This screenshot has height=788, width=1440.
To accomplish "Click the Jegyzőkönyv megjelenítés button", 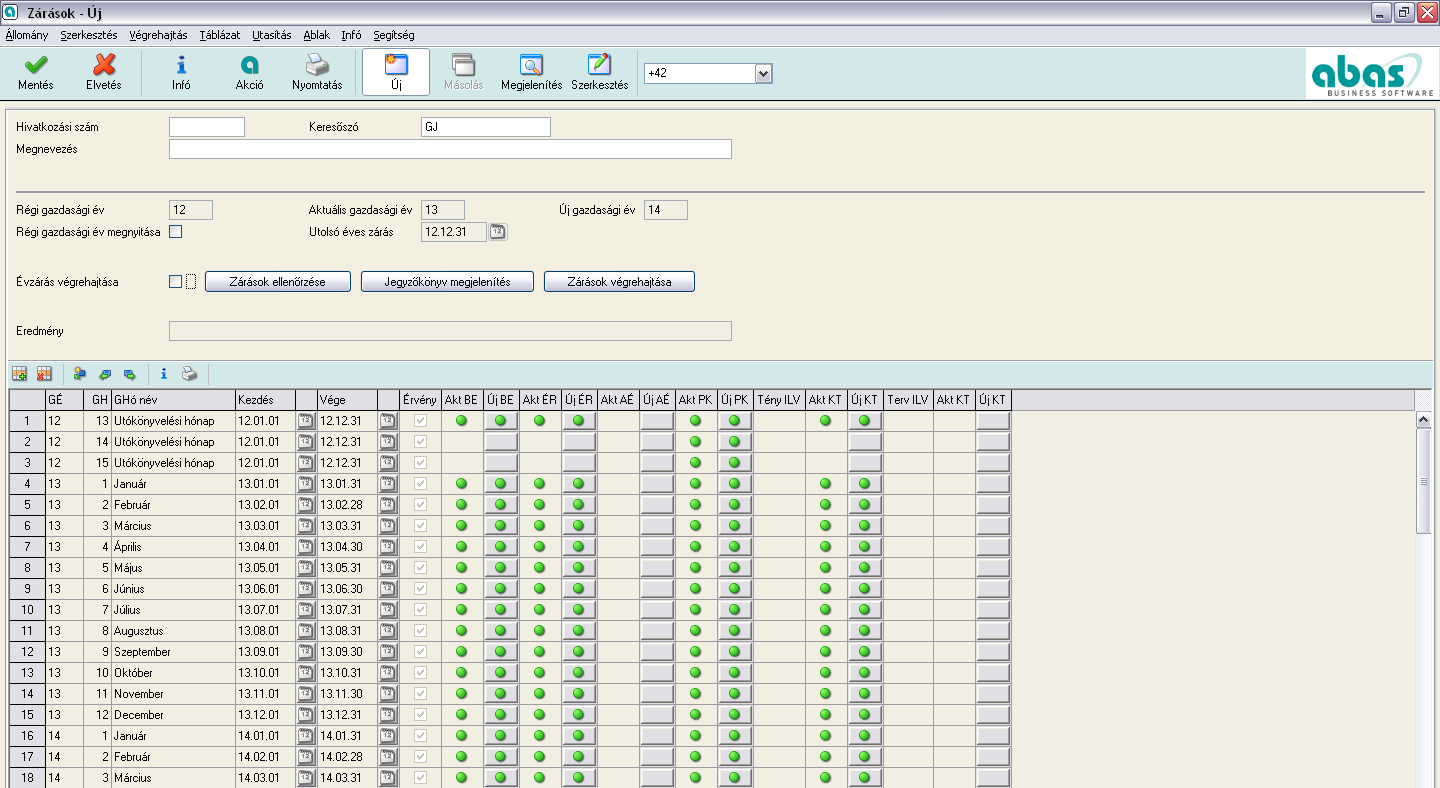I will coord(447,282).
